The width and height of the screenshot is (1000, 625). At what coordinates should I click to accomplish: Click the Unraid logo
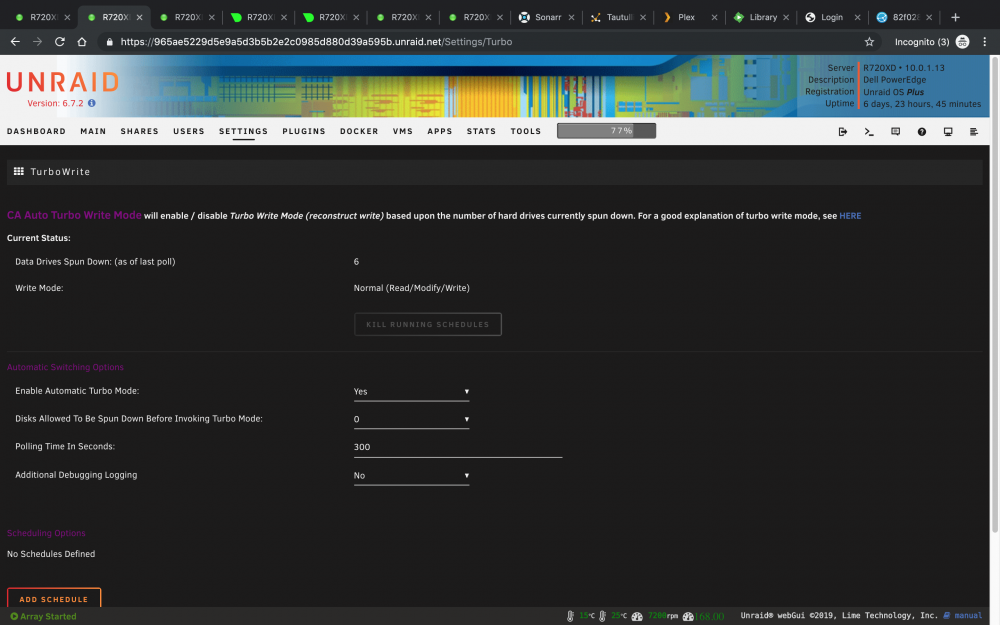pos(62,82)
